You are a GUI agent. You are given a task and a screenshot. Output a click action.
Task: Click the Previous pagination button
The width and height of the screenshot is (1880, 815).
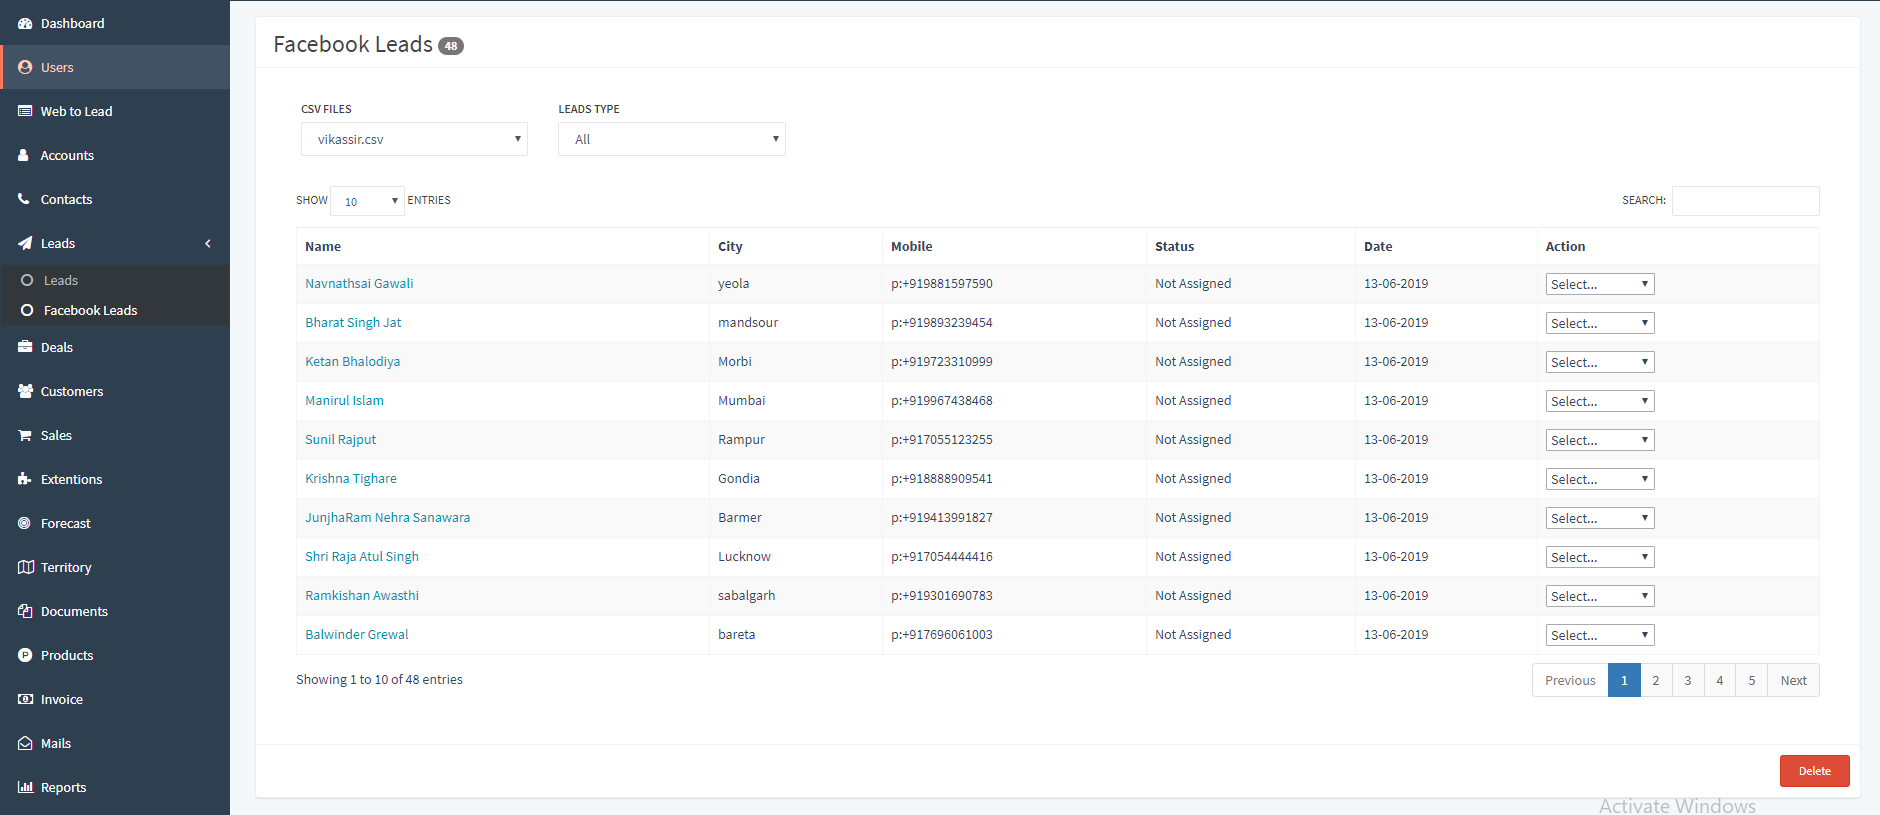coord(1570,680)
